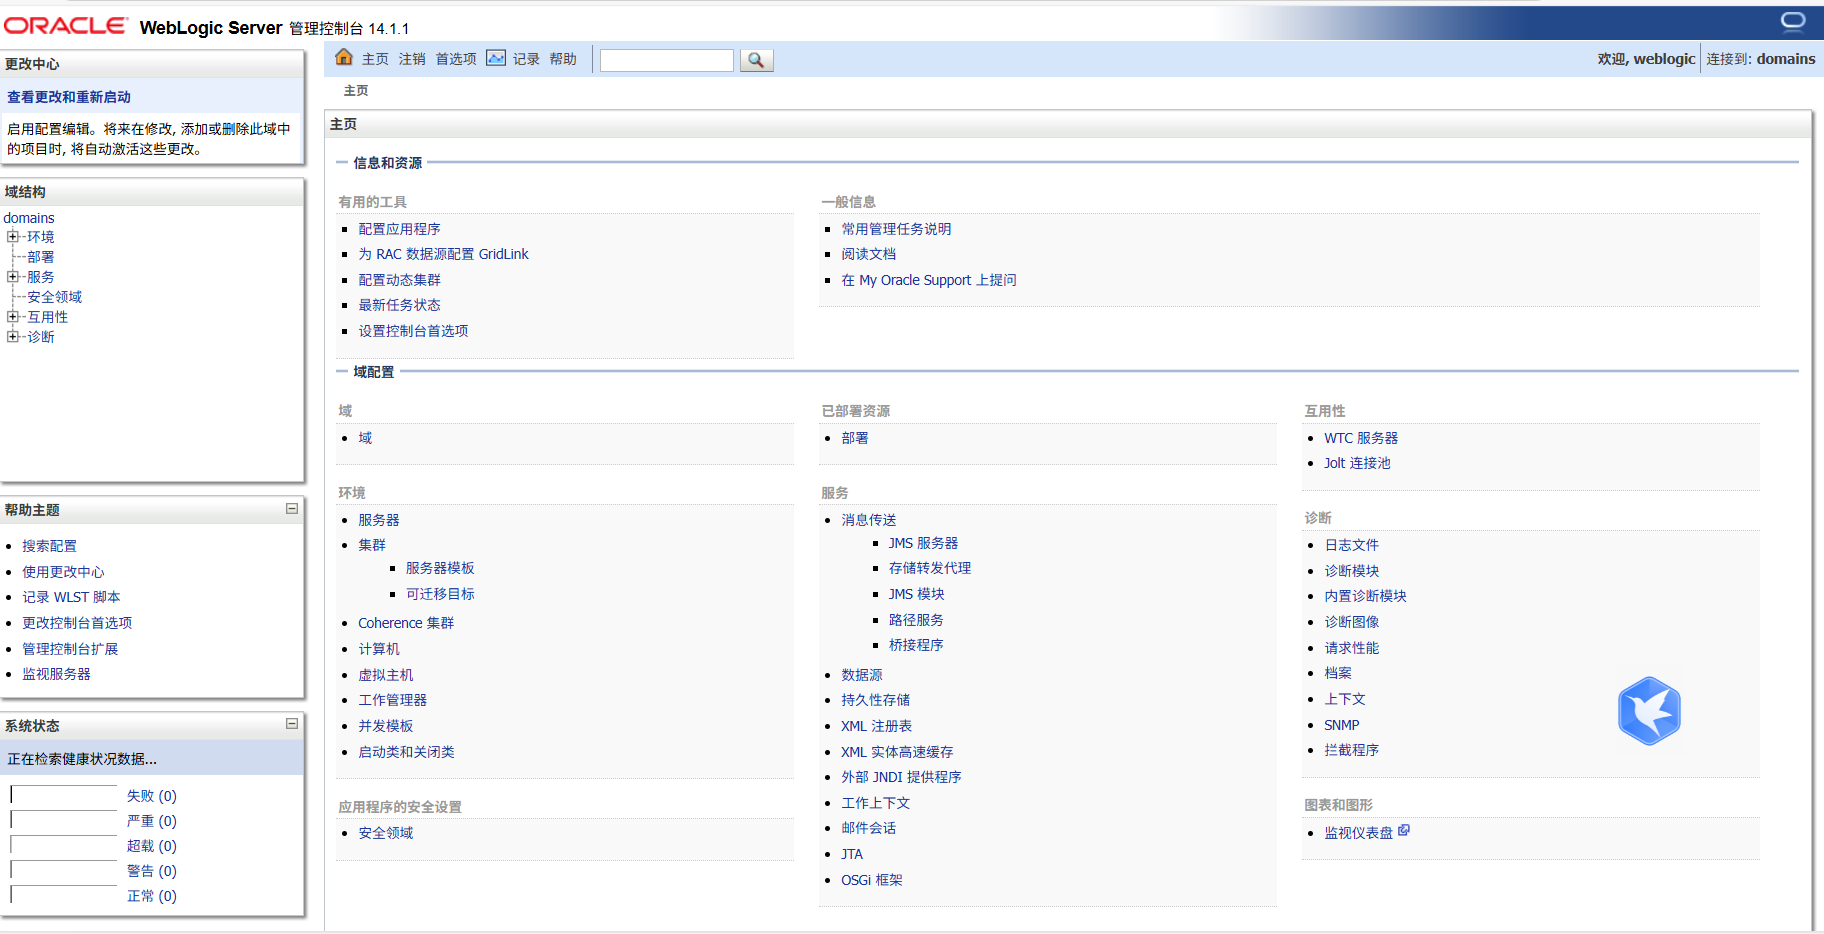Open 工作管理器 link
The image size is (1824, 934).
coord(393,700)
